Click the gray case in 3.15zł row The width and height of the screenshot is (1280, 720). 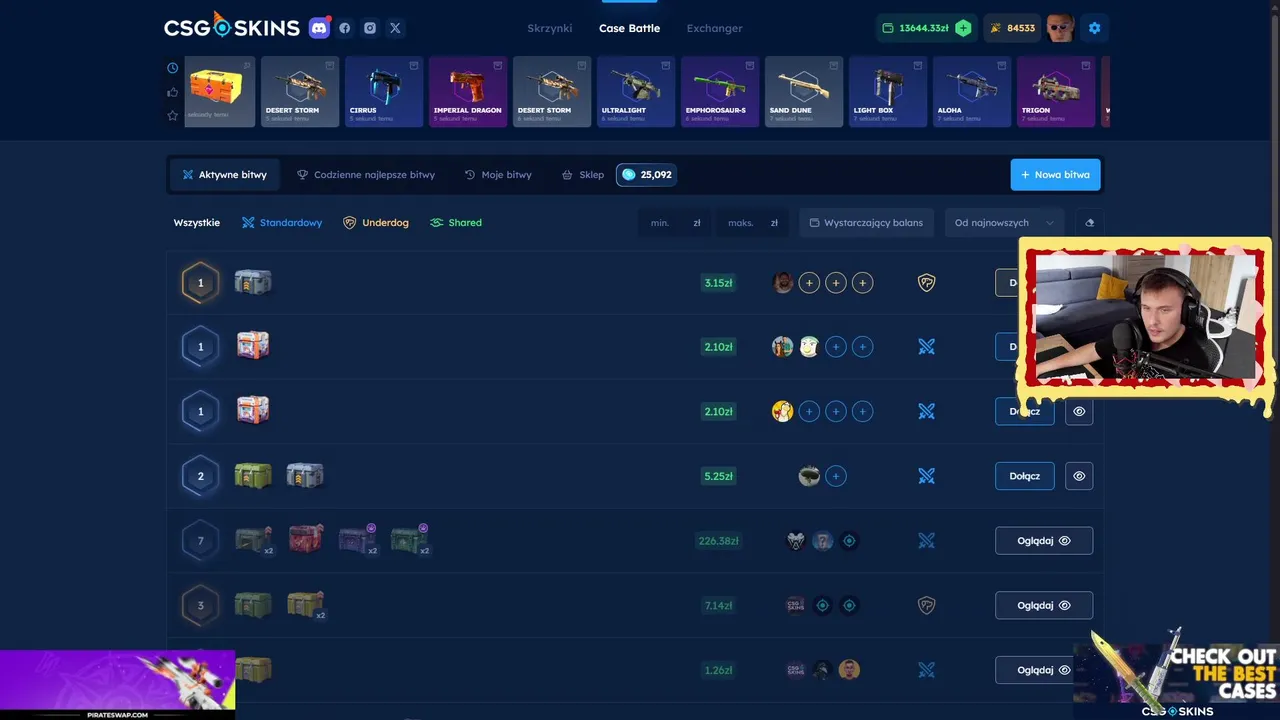[x=253, y=282]
